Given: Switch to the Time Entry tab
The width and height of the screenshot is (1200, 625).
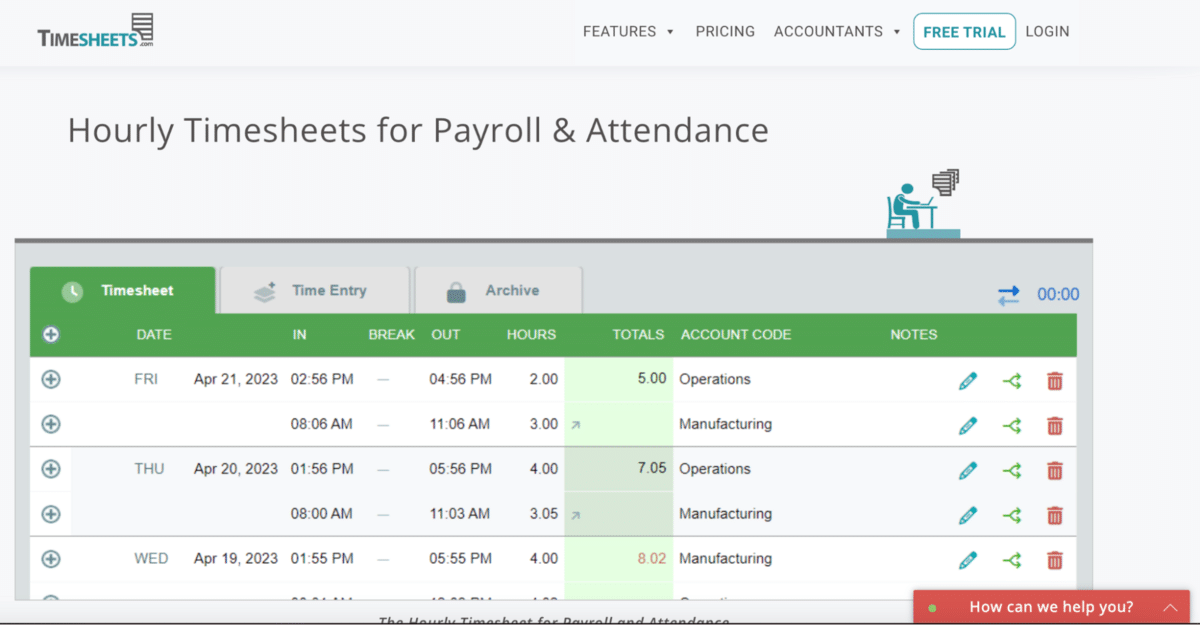Looking at the screenshot, I should [314, 291].
